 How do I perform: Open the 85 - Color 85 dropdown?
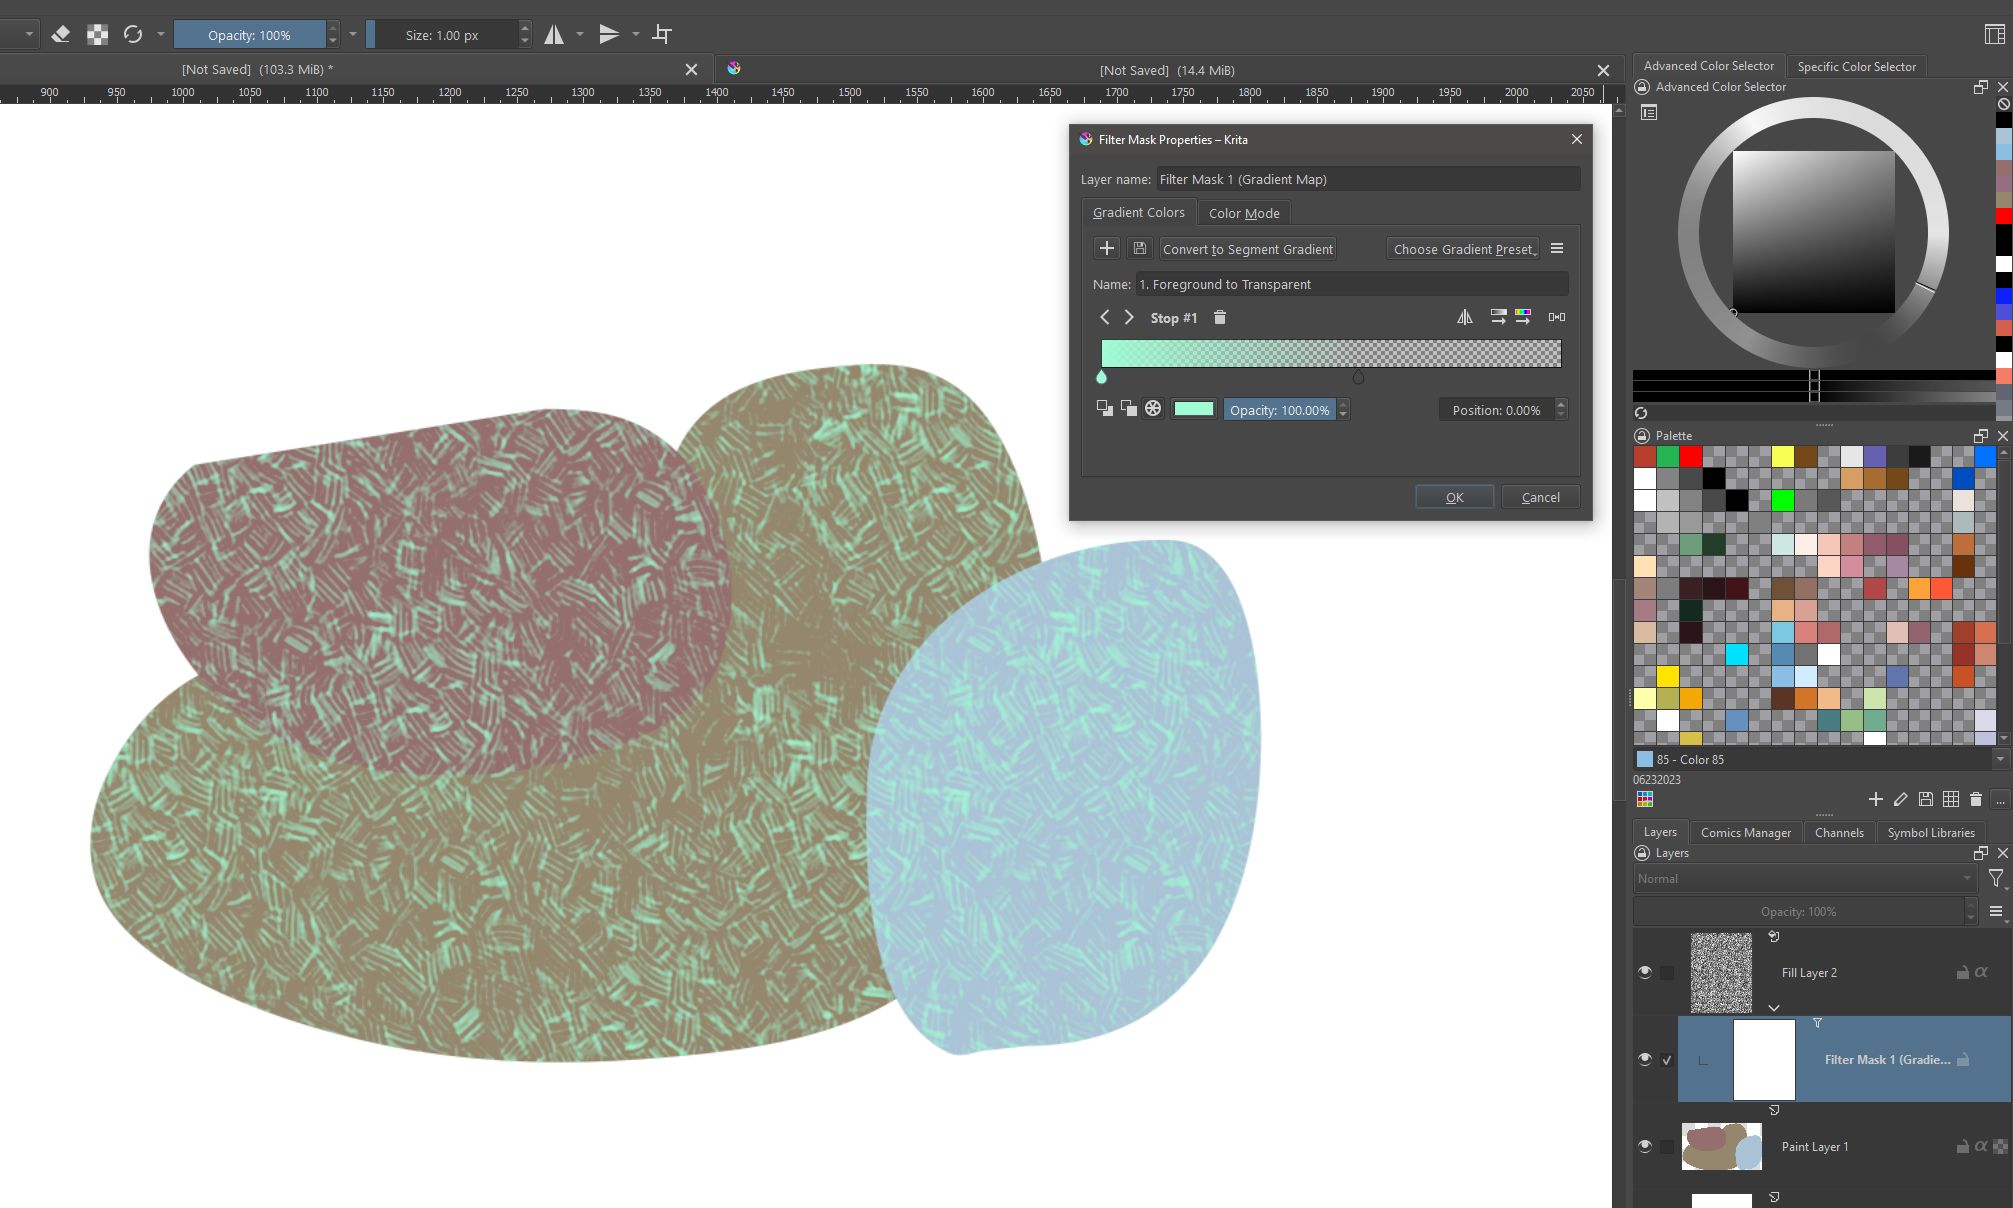(2000, 759)
